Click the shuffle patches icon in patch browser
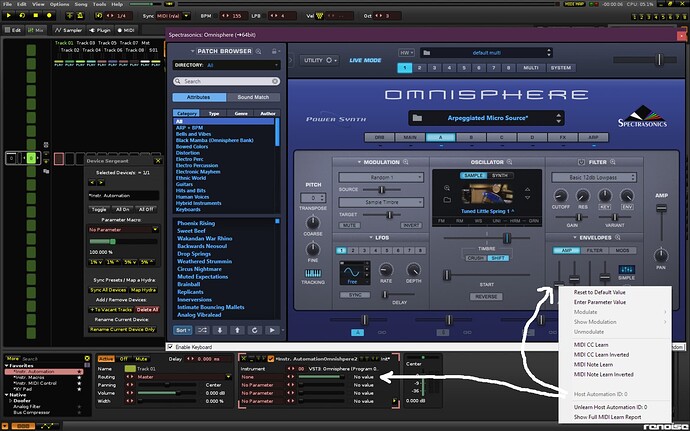 tap(202, 330)
